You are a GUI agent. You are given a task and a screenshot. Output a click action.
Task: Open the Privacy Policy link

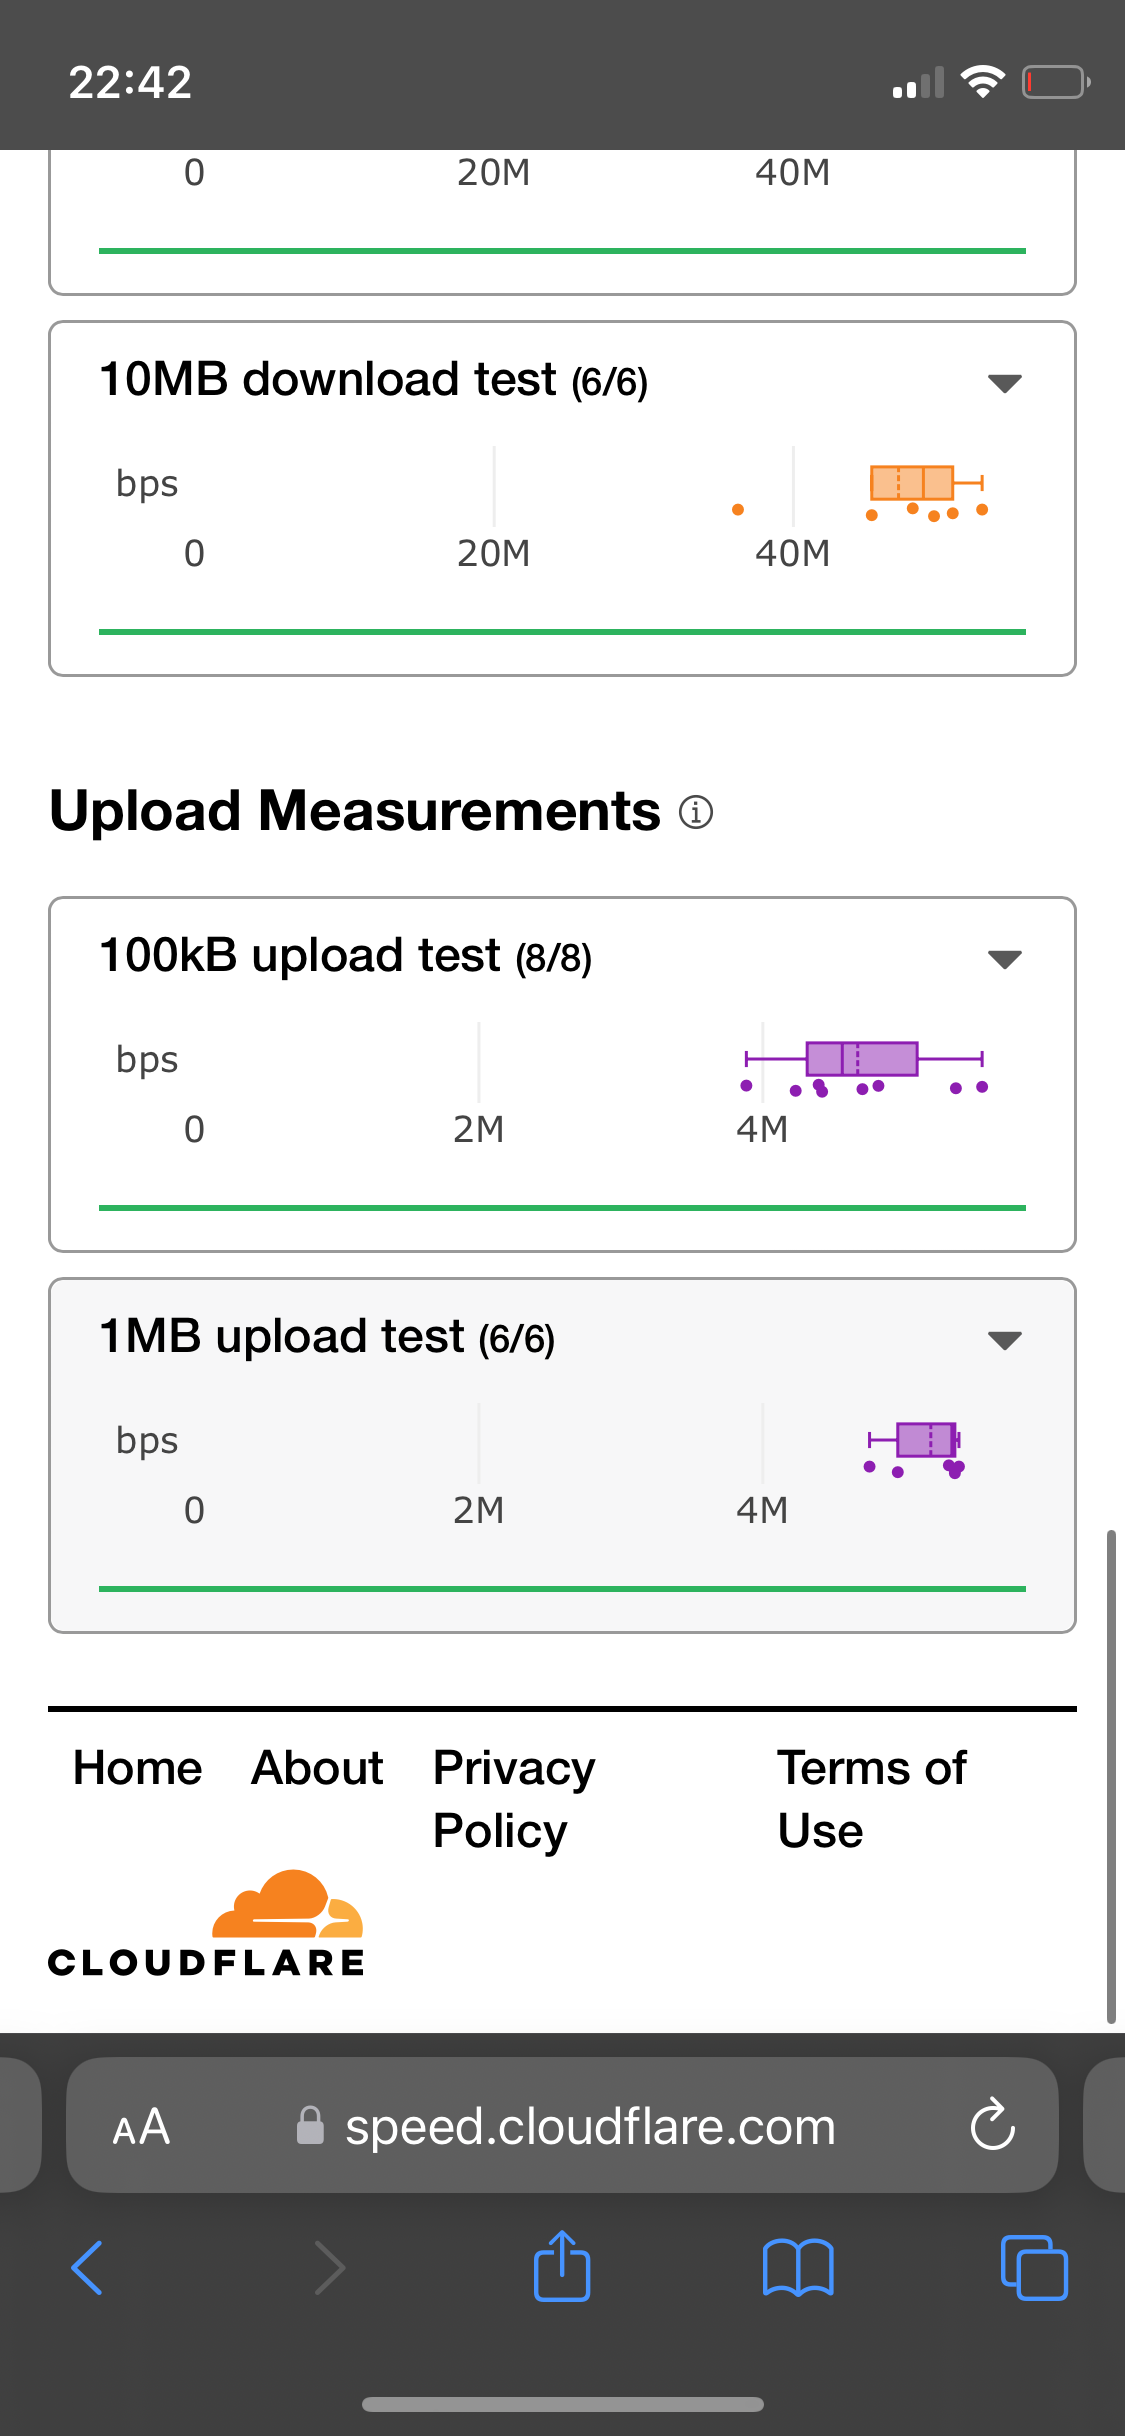[514, 1799]
